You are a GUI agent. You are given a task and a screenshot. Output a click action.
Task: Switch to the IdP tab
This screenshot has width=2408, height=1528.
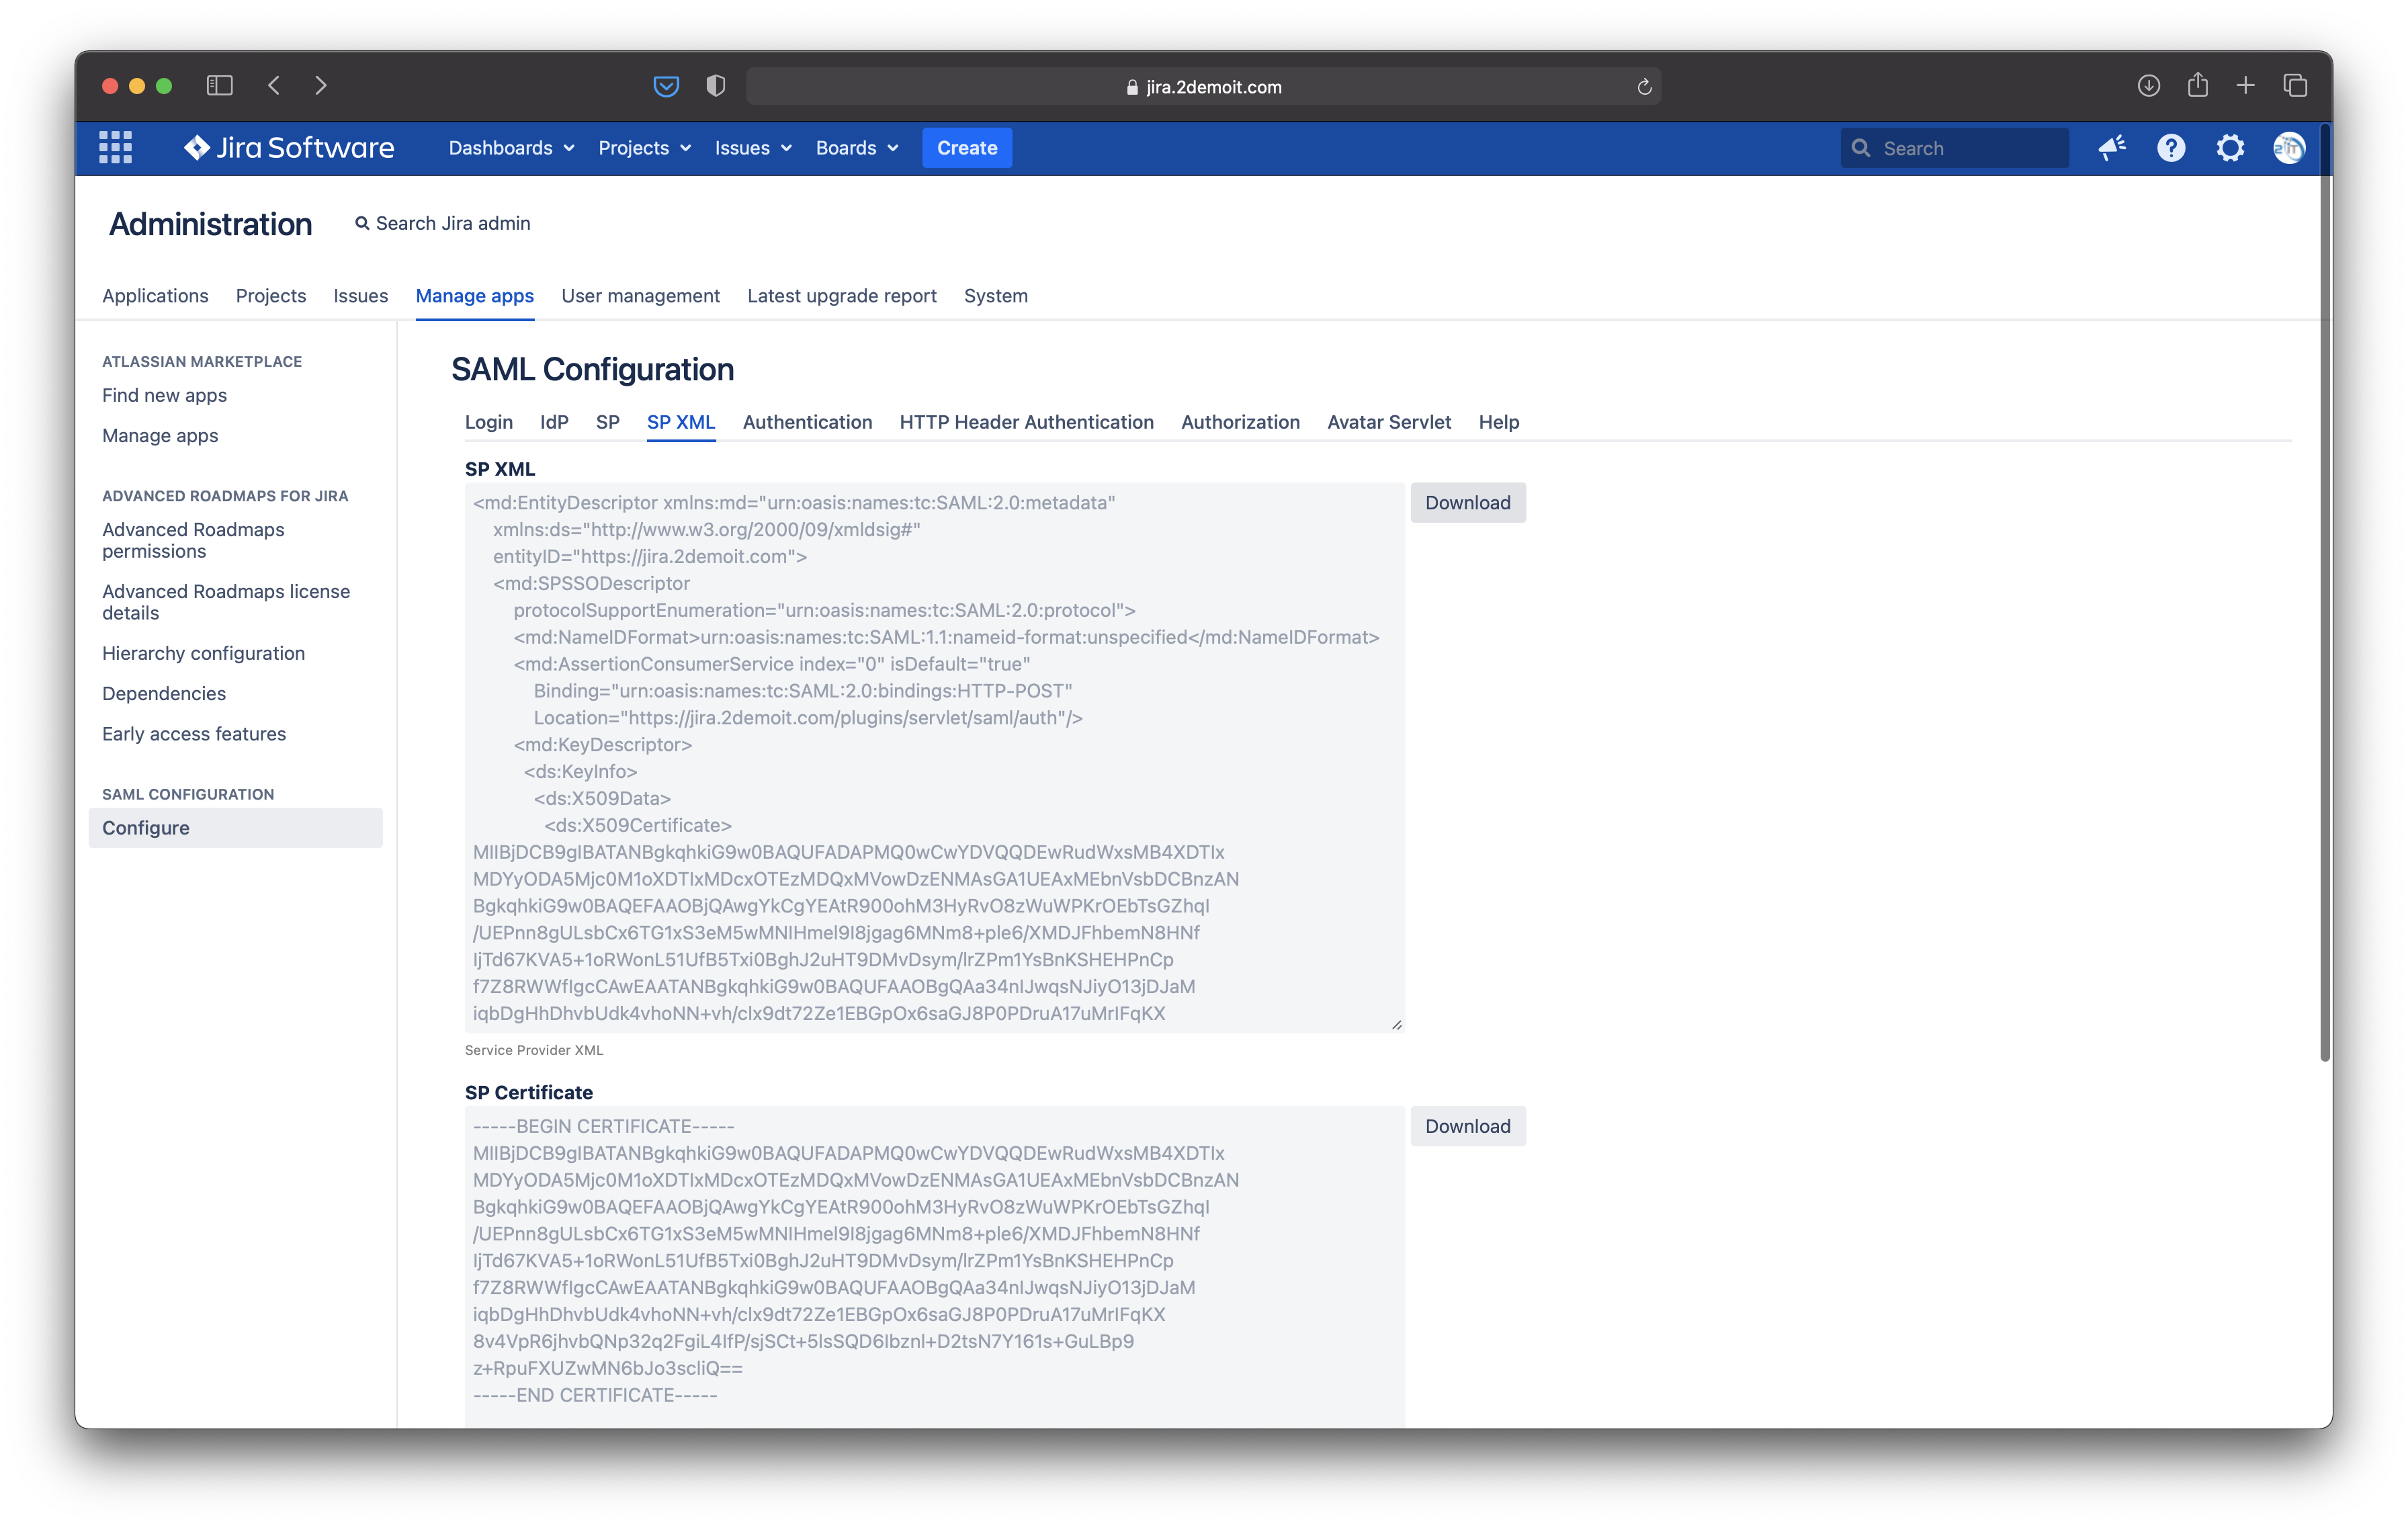point(554,422)
